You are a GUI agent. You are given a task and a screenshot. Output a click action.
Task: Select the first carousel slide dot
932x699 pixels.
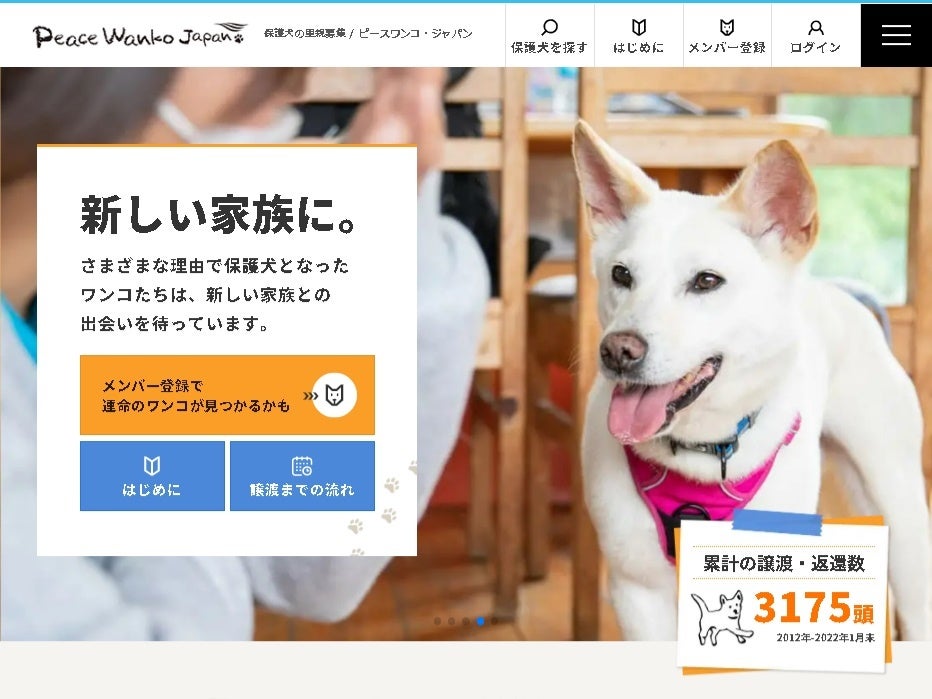[x=437, y=621]
